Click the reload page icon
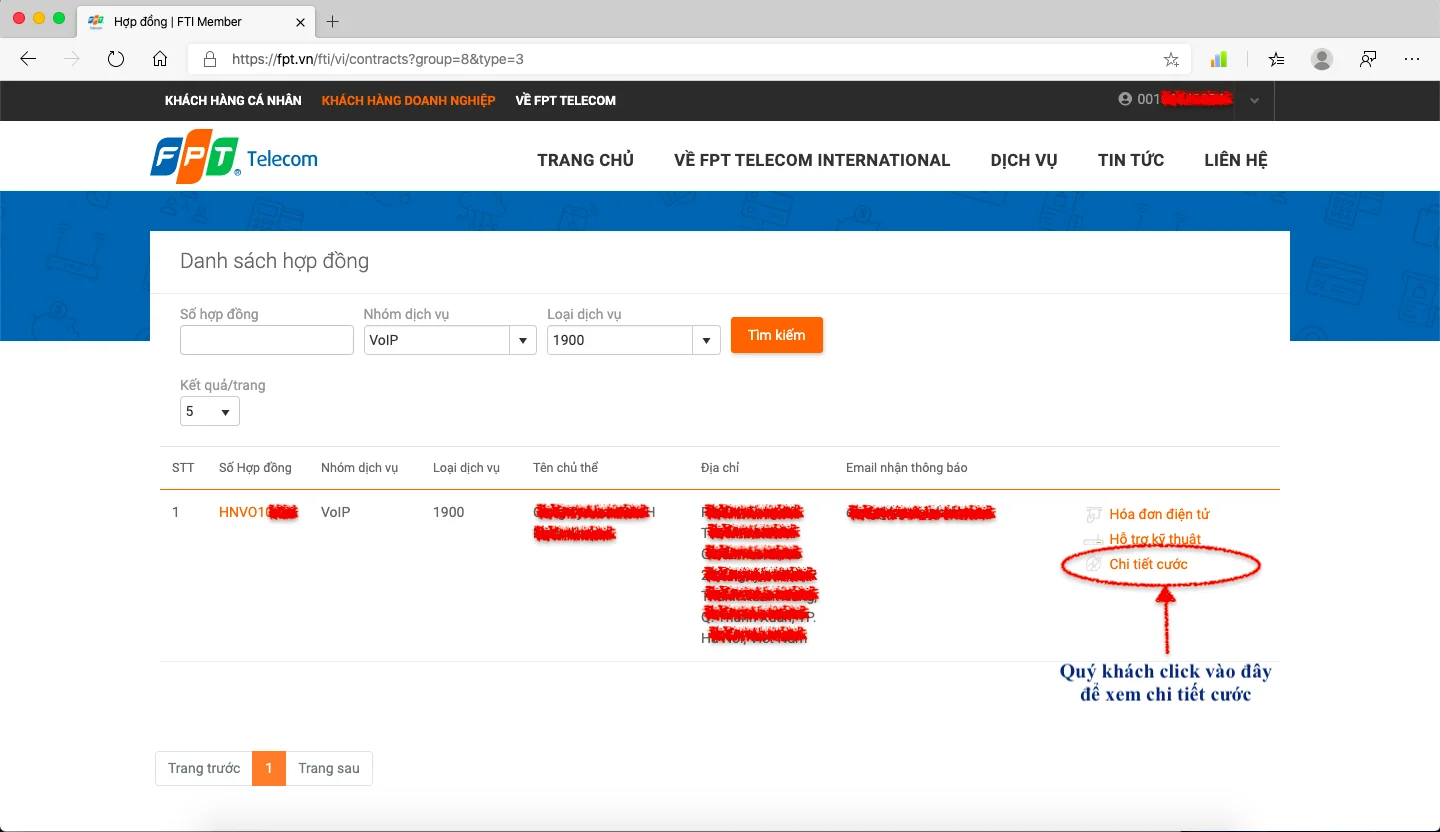The image size is (1440, 832). pyautogui.click(x=116, y=59)
